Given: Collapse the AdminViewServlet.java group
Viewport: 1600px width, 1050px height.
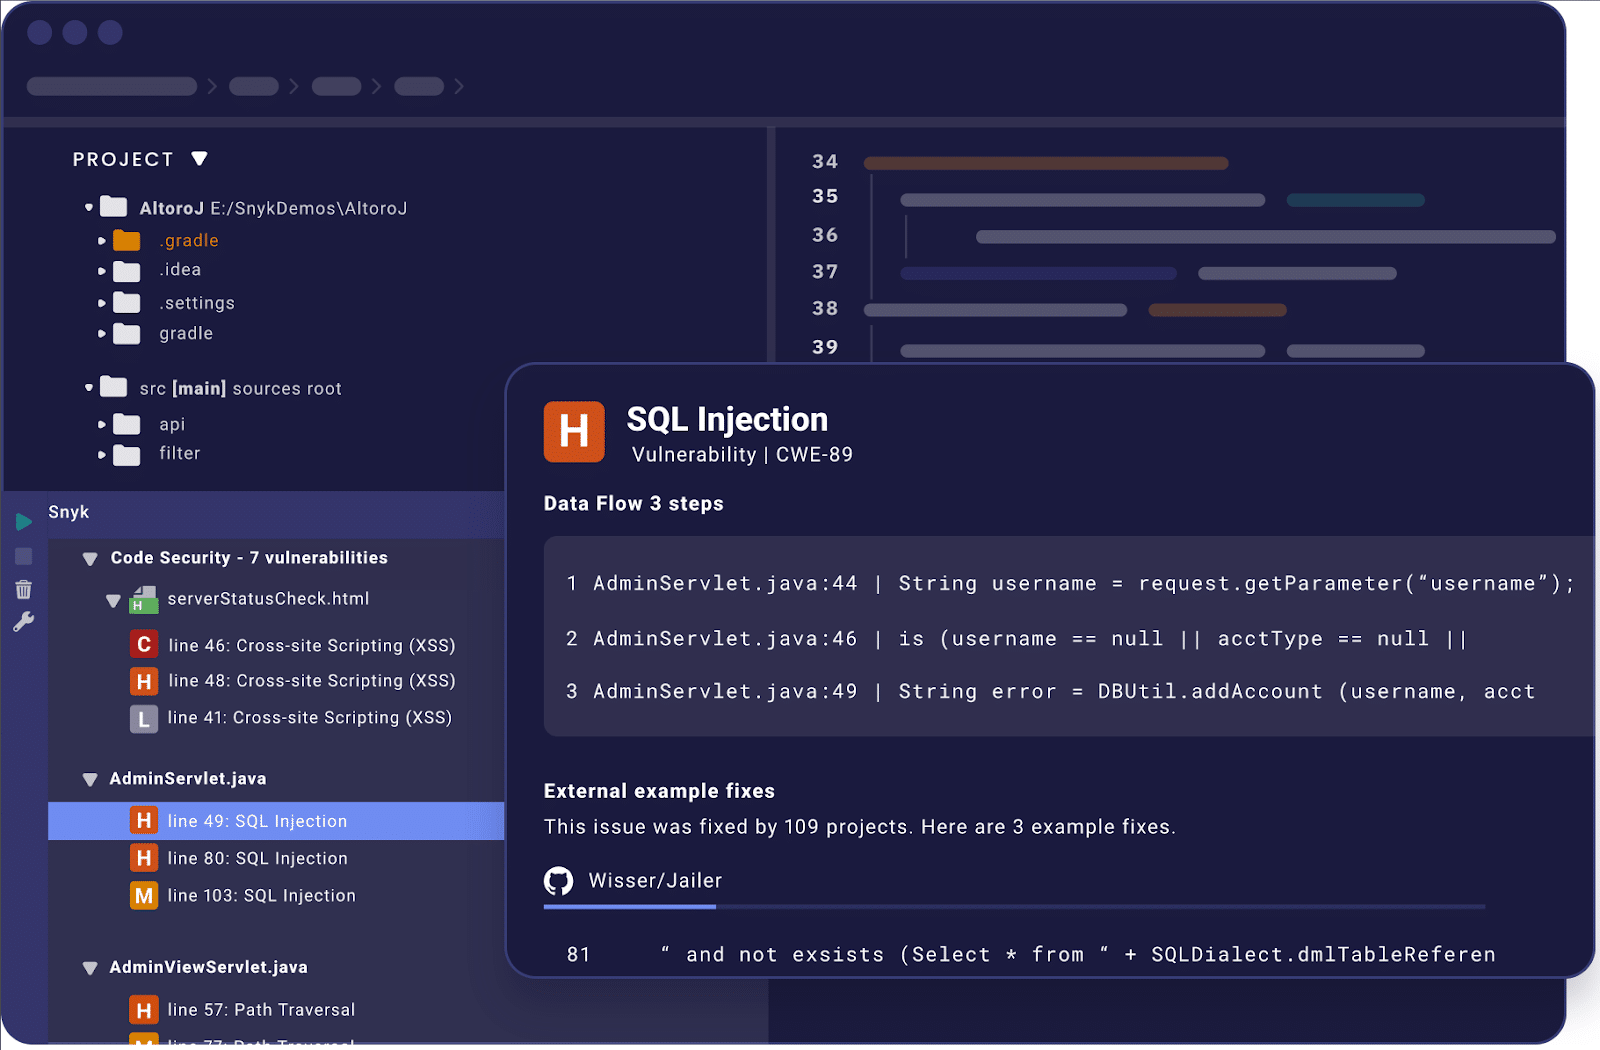Looking at the screenshot, I should pos(90,968).
